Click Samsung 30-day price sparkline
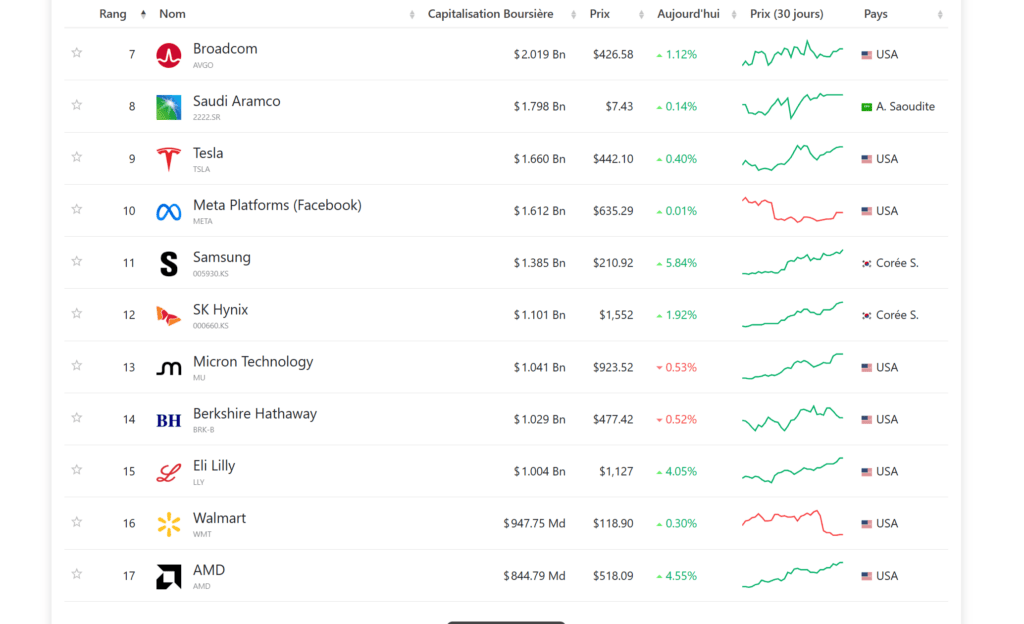Screen dimensions: 1024x624 tap(792, 262)
